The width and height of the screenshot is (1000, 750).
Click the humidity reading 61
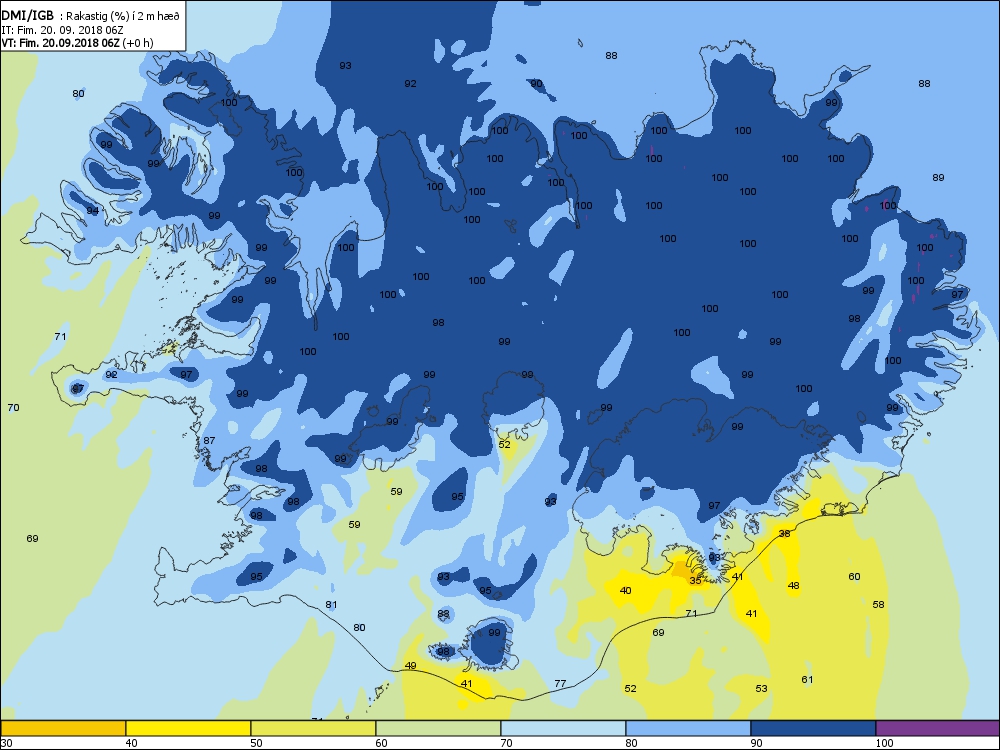[x=807, y=680]
